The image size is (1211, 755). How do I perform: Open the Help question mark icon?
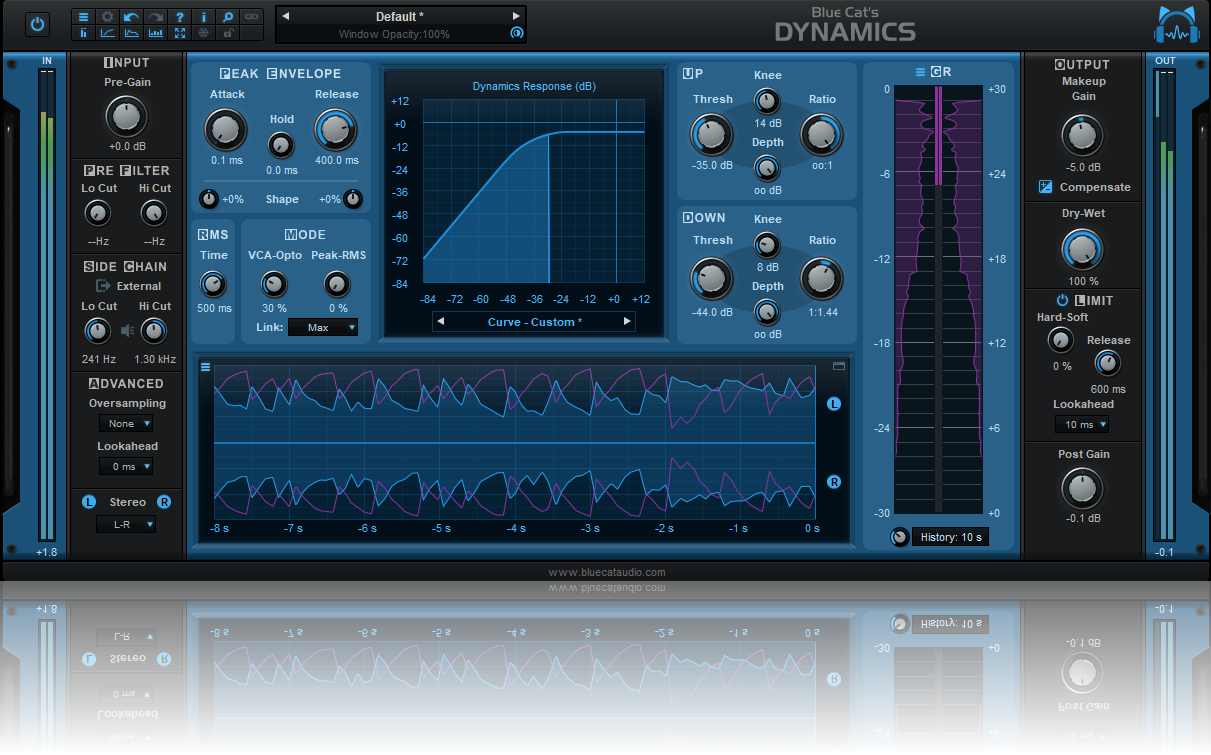[x=180, y=16]
